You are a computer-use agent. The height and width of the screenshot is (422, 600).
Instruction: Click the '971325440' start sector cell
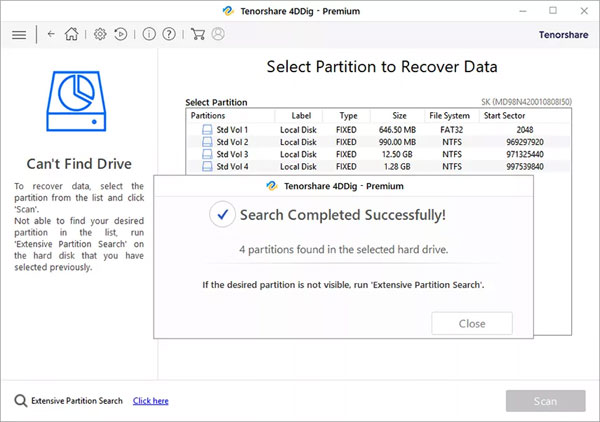(525, 154)
